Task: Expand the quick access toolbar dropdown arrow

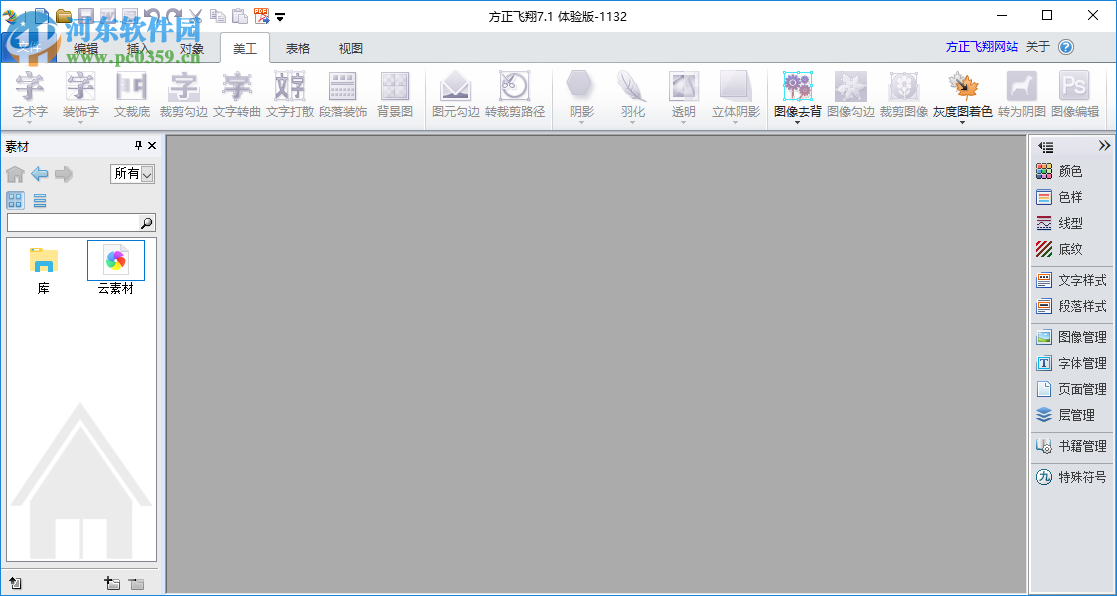Action: (x=279, y=17)
